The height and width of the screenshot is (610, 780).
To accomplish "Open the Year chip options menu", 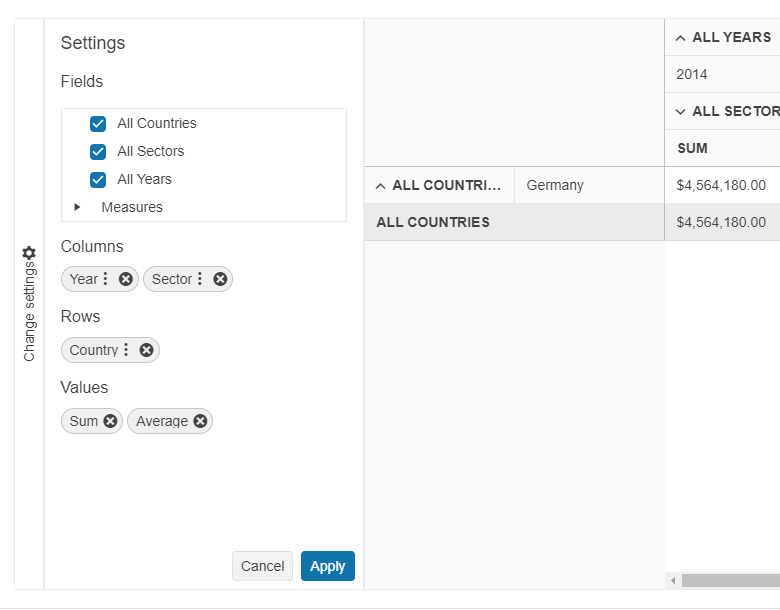I will coord(106,279).
